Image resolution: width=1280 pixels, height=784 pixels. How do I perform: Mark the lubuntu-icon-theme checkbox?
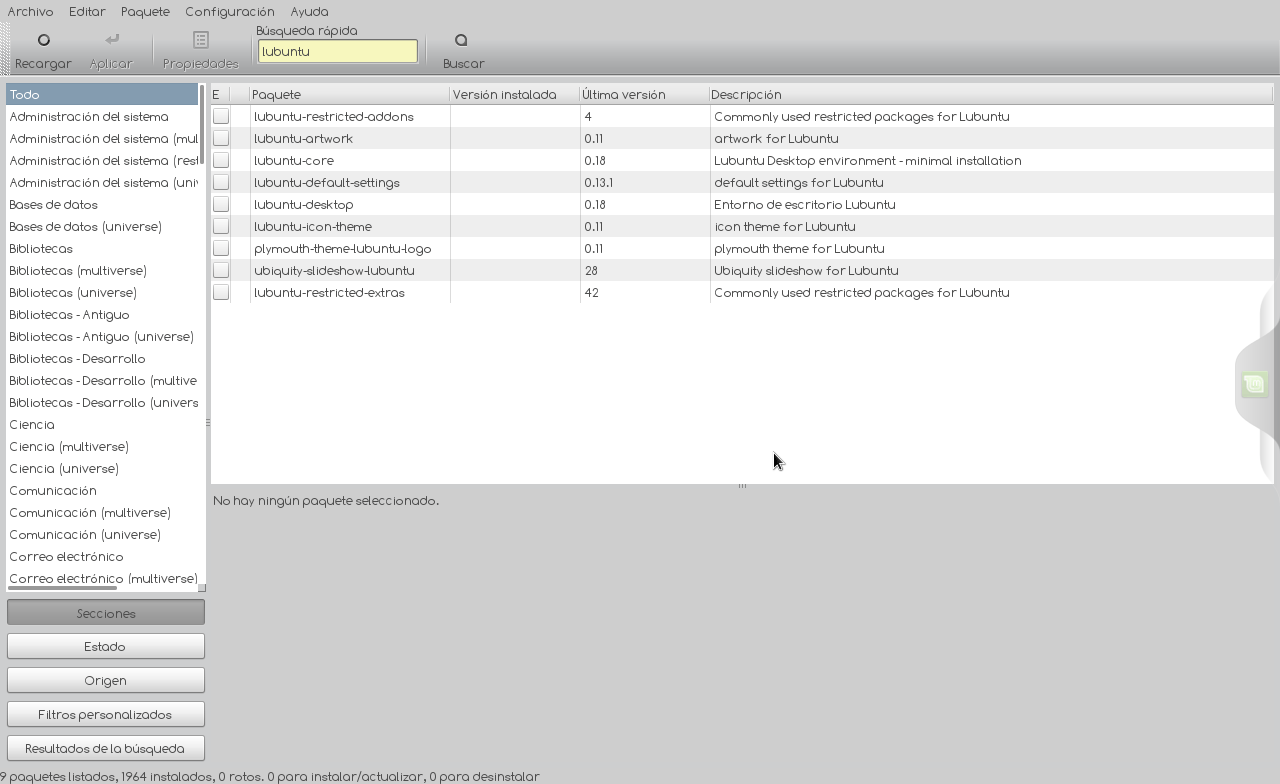tap(221, 226)
